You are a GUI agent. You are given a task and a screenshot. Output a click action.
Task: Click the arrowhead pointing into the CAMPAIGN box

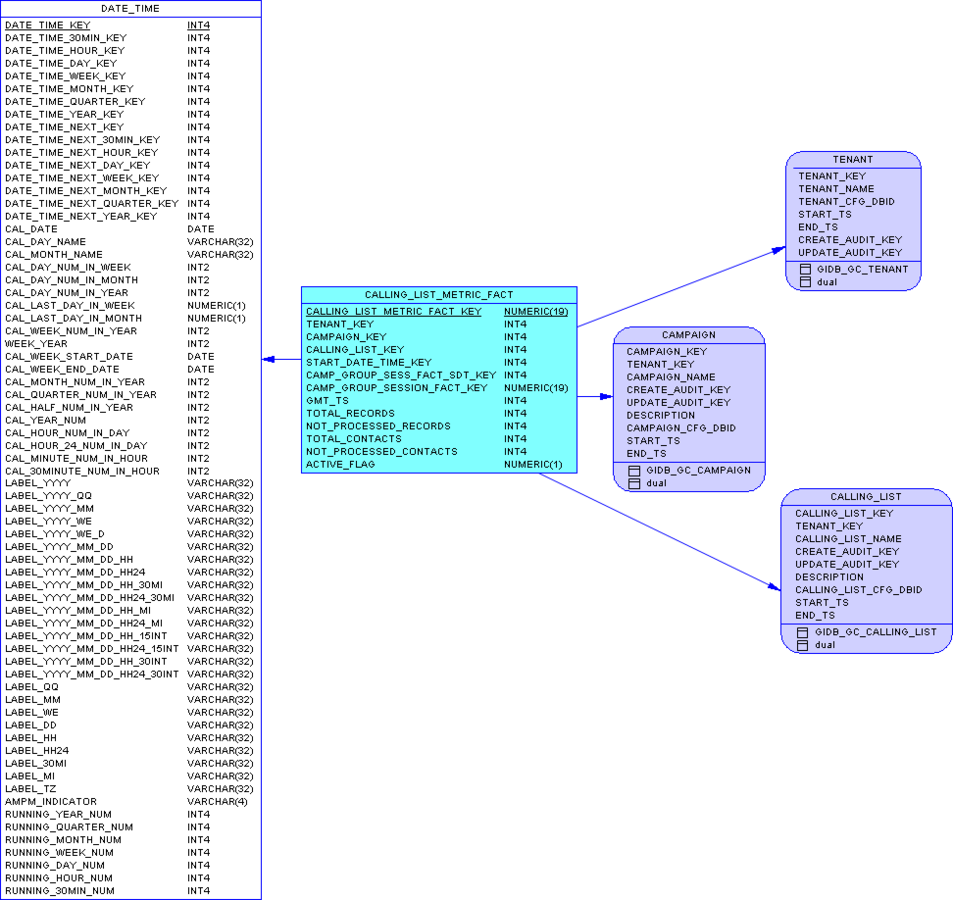[606, 397]
